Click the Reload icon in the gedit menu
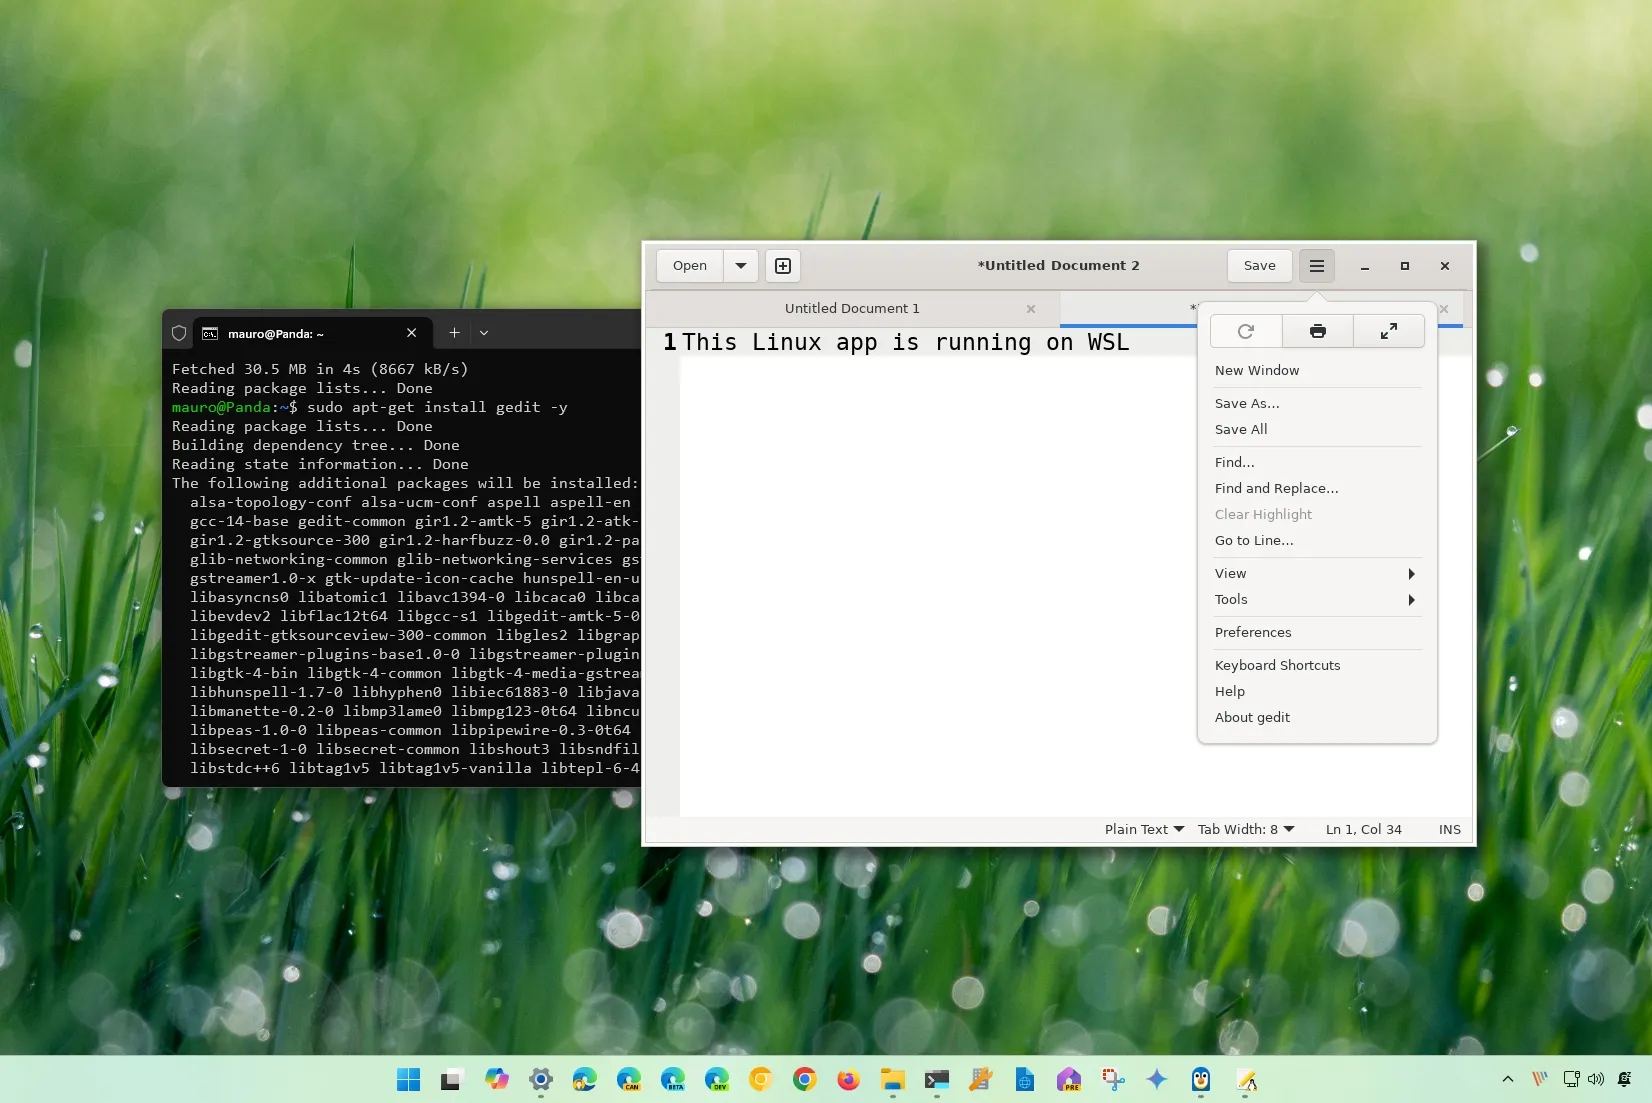The image size is (1652, 1103). tap(1246, 331)
